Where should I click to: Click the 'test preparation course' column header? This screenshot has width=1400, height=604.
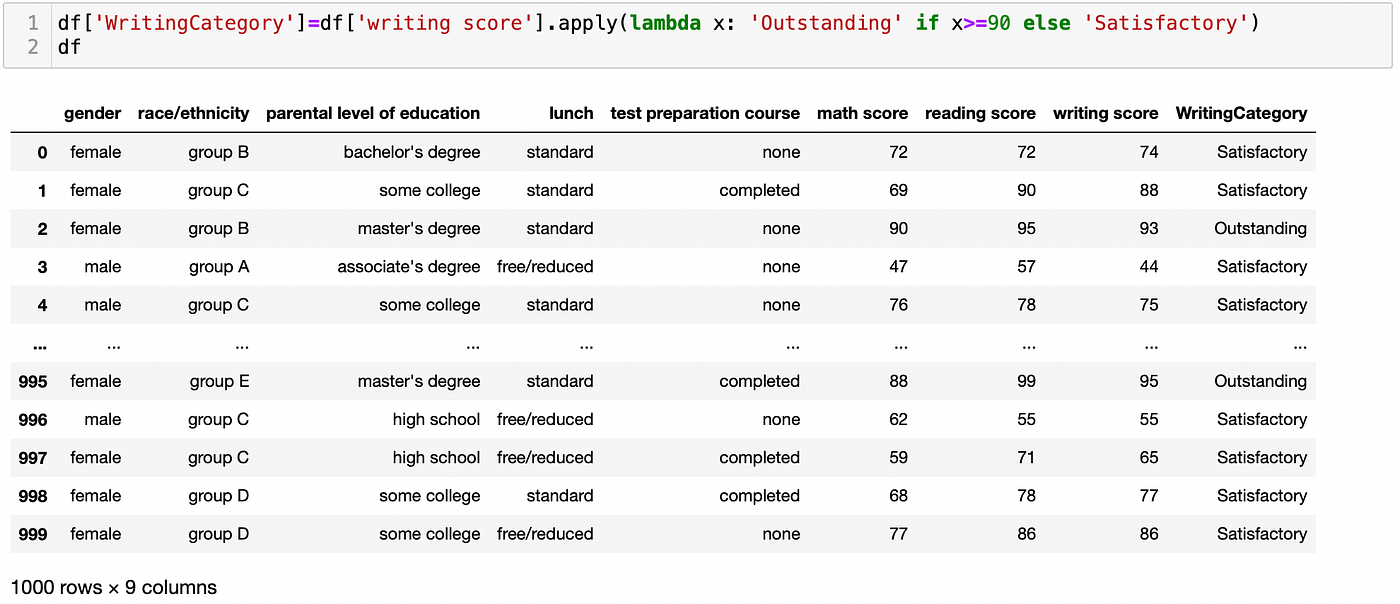[705, 113]
